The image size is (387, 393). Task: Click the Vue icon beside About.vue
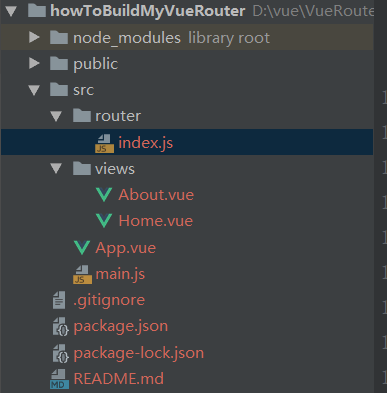pyautogui.click(x=104, y=195)
